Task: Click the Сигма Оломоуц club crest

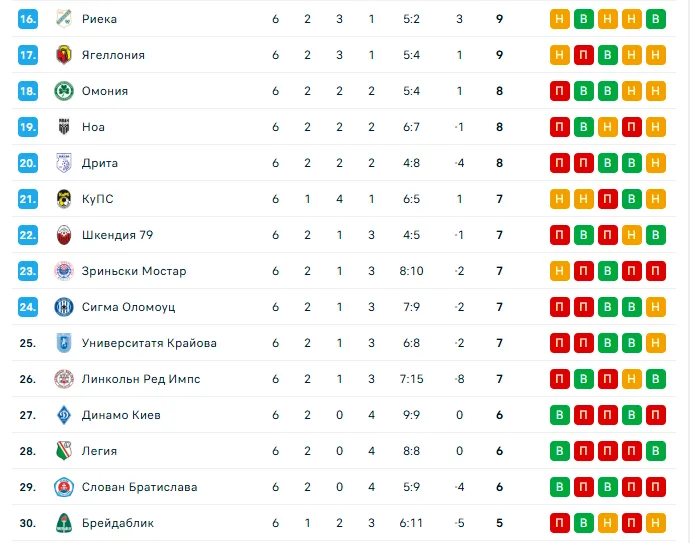Action: (x=63, y=307)
